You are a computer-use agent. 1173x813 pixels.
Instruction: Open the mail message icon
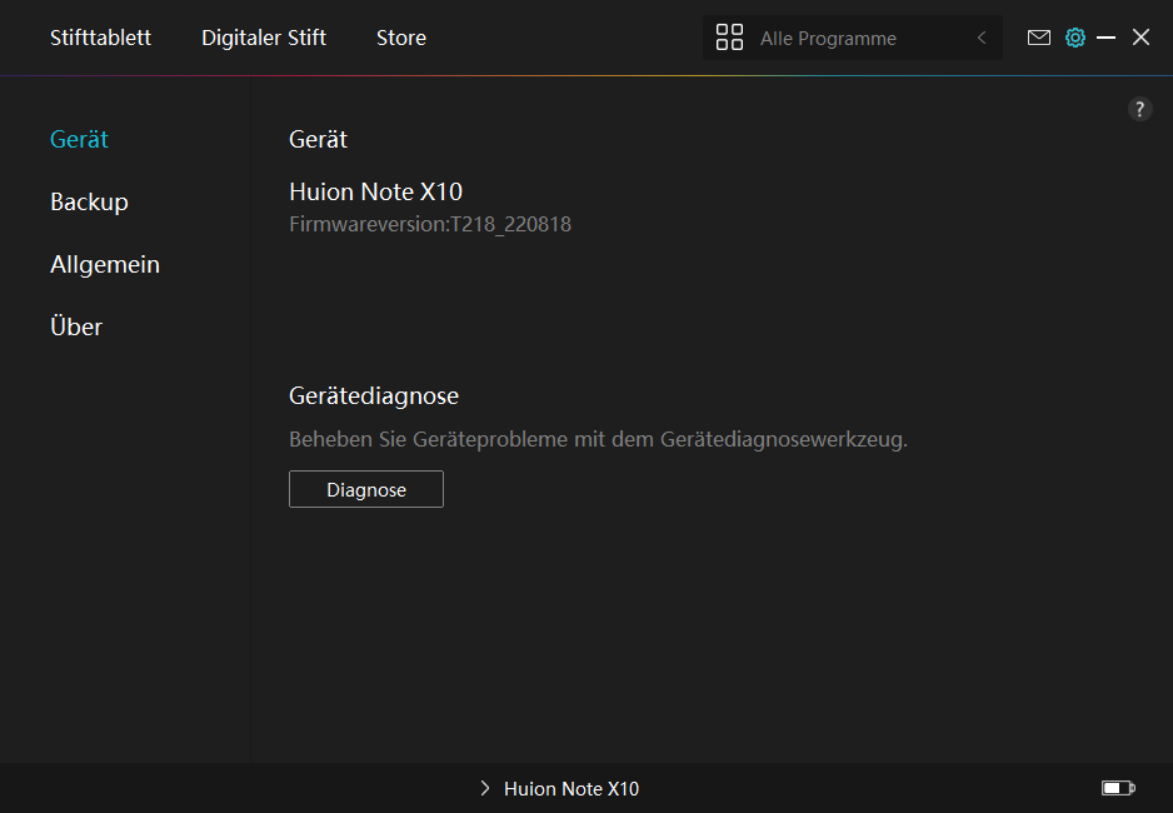(1038, 37)
